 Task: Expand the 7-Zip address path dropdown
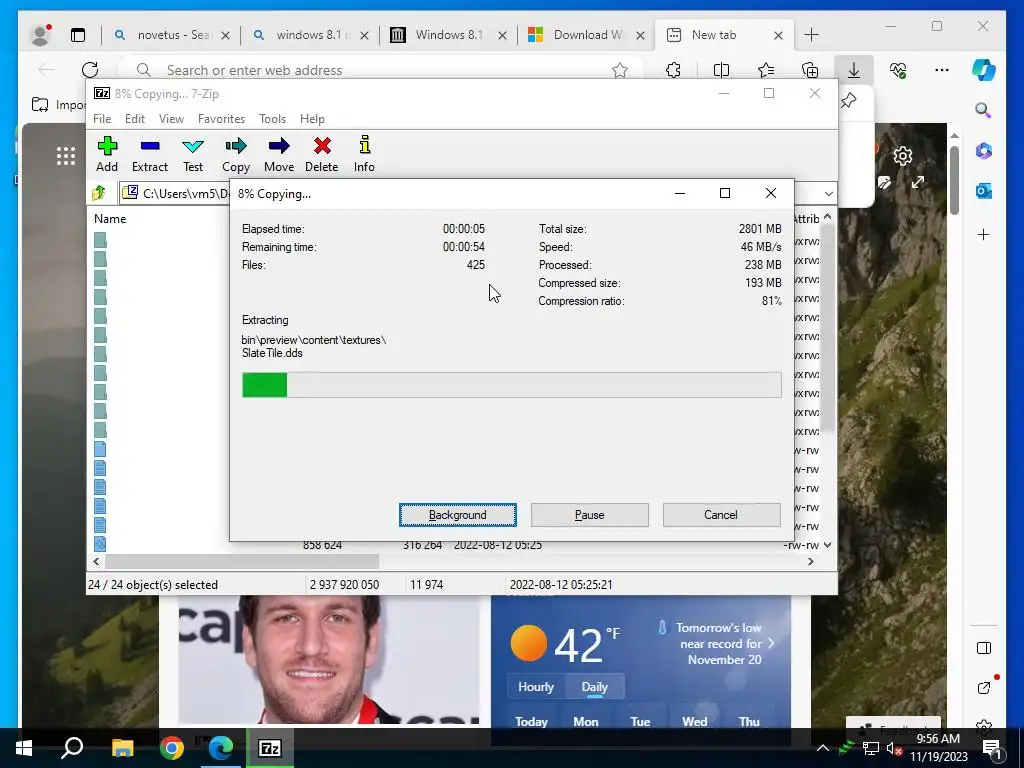pos(828,193)
